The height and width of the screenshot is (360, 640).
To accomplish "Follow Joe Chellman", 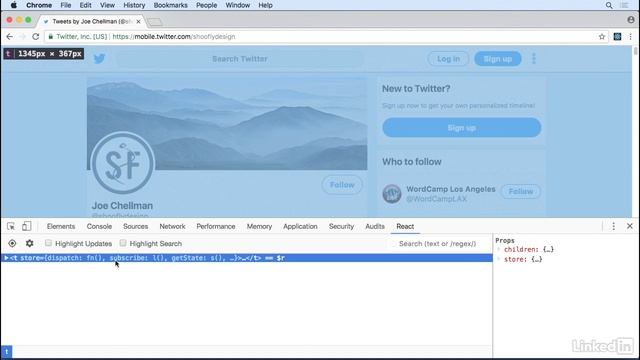I will pyautogui.click(x=342, y=185).
